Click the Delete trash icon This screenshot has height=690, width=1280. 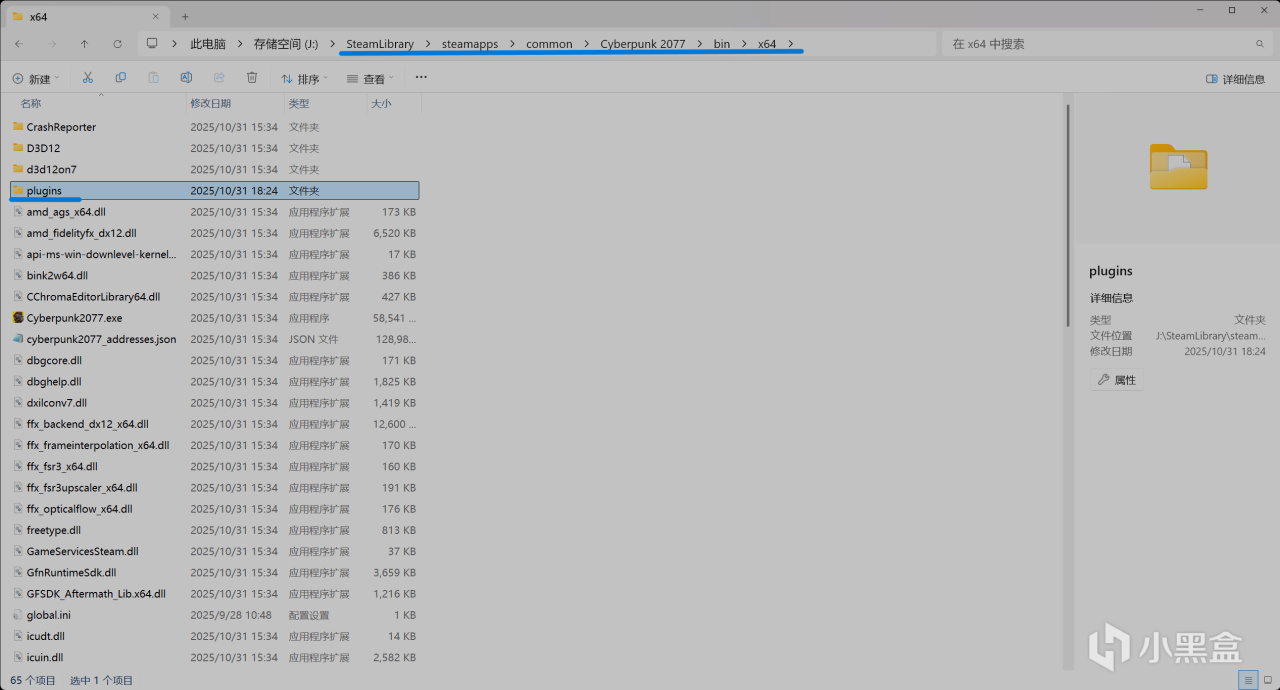pos(252,78)
